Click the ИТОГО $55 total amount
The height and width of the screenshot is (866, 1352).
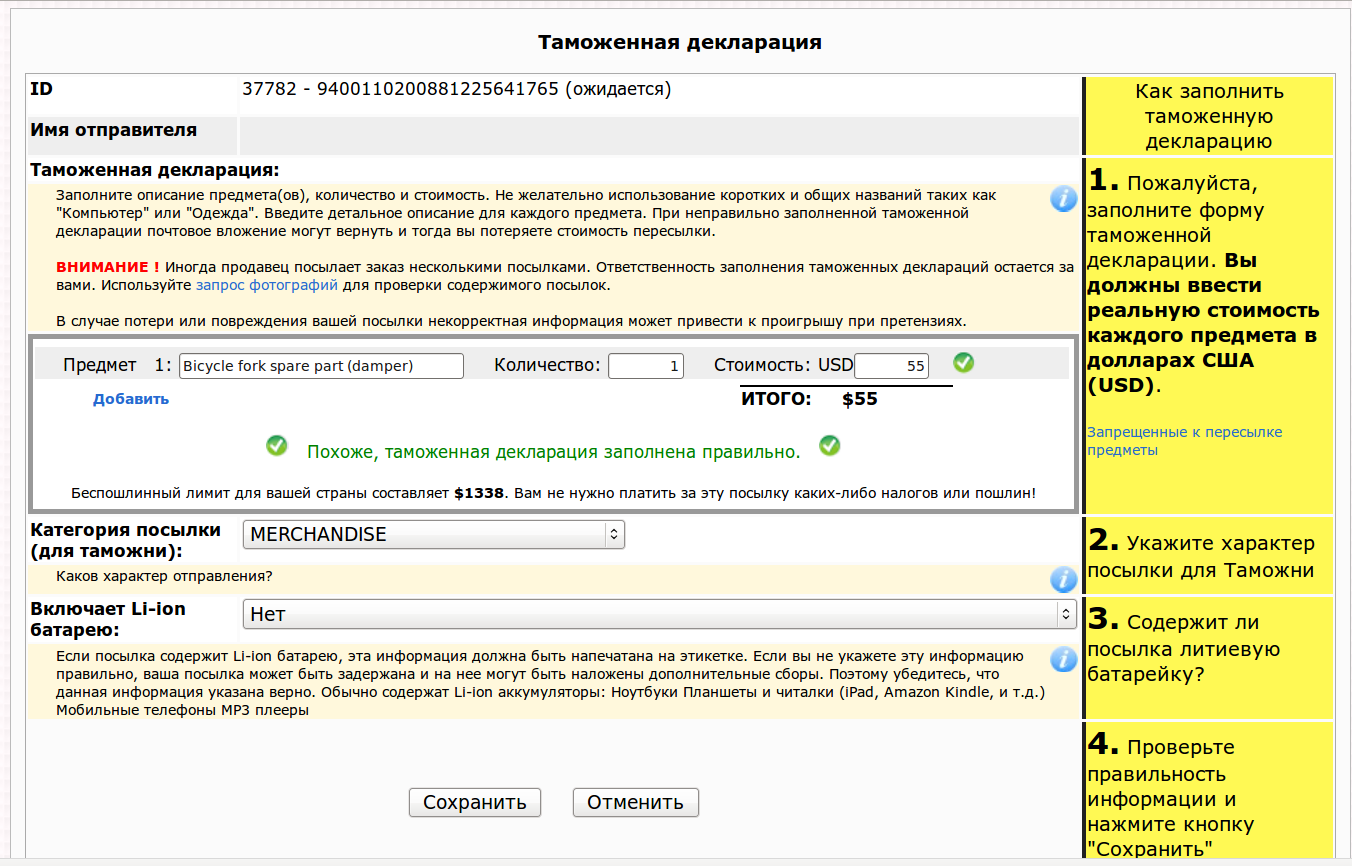click(858, 399)
